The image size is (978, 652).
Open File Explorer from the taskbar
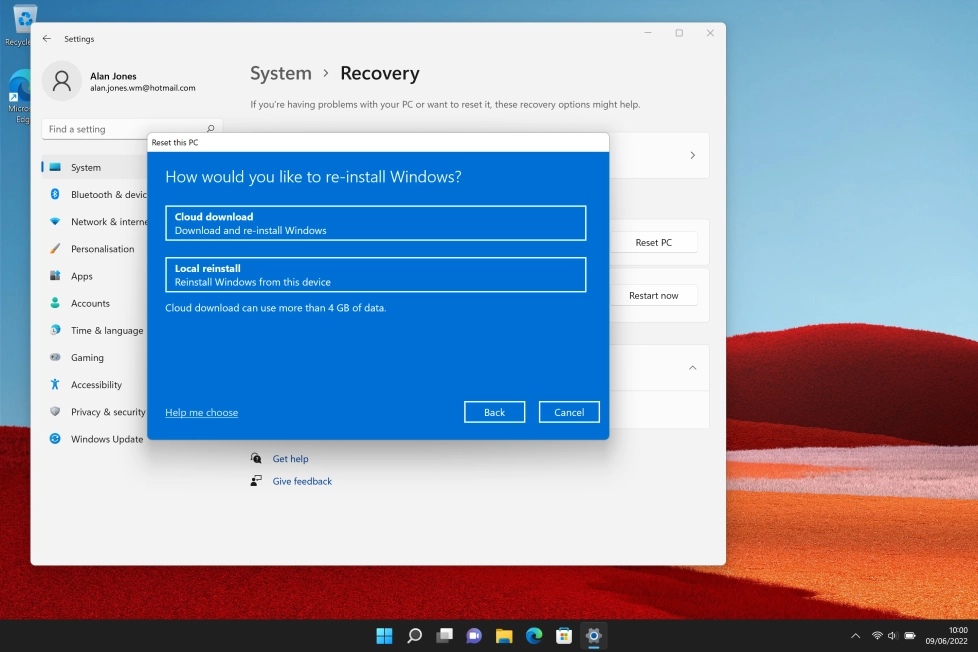(504, 635)
